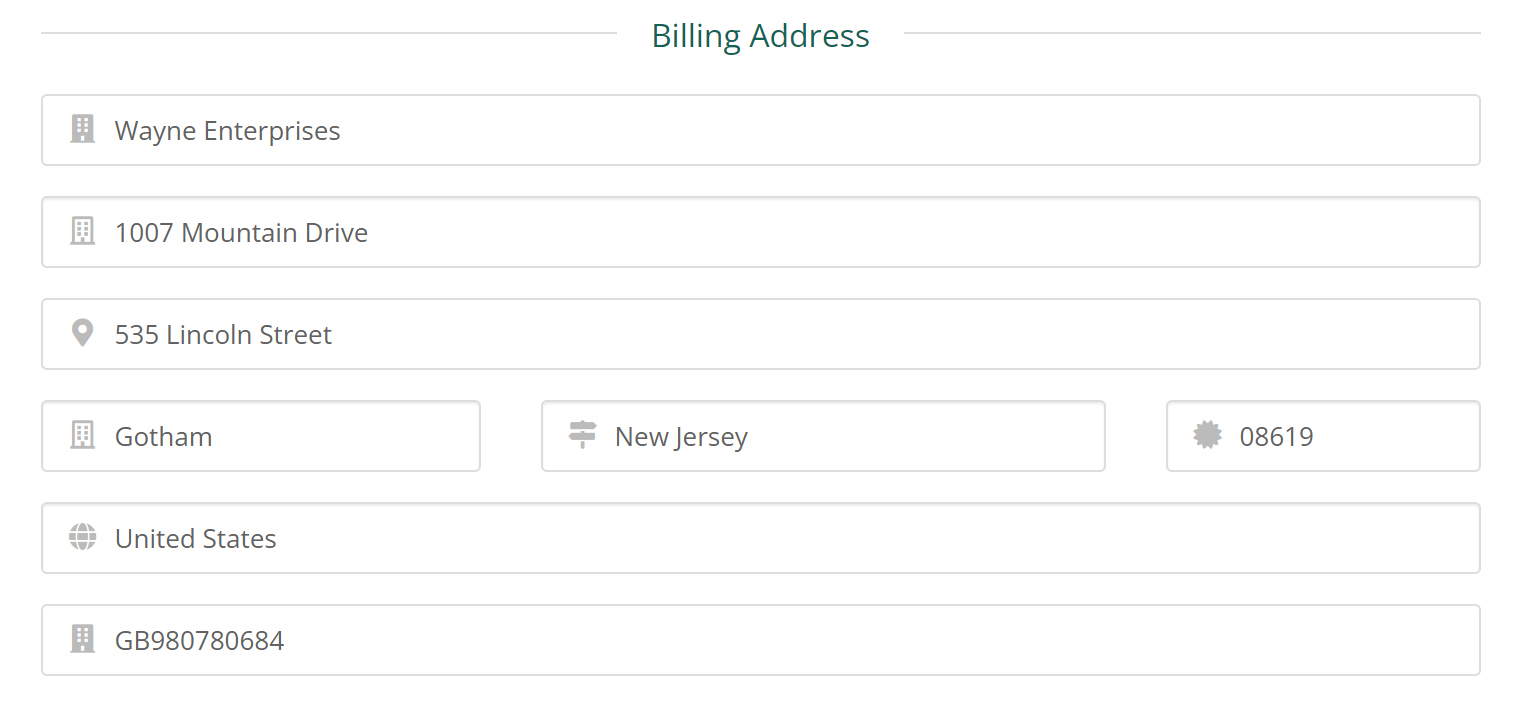Focus the 535 Lincoln Street address field
The width and height of the screenshot is (1523, 706).
click(760, 334)
